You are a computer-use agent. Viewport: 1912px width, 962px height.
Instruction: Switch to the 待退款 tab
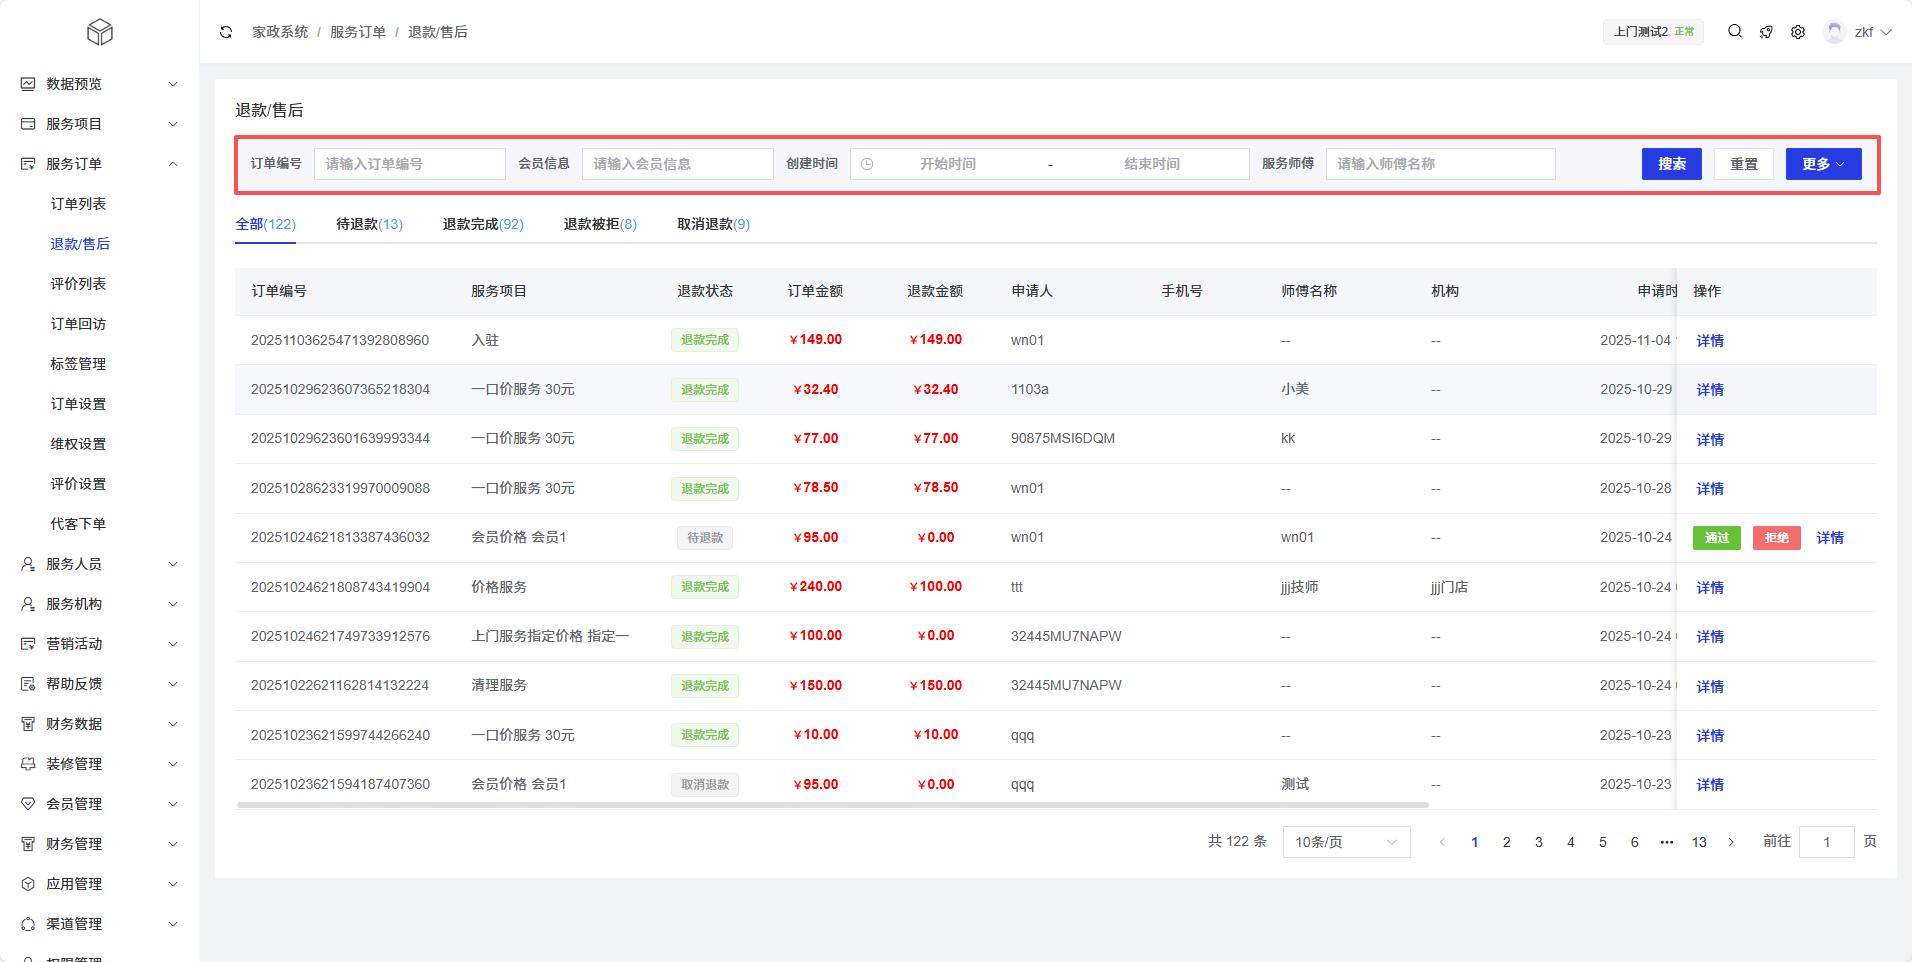(369, 224)
